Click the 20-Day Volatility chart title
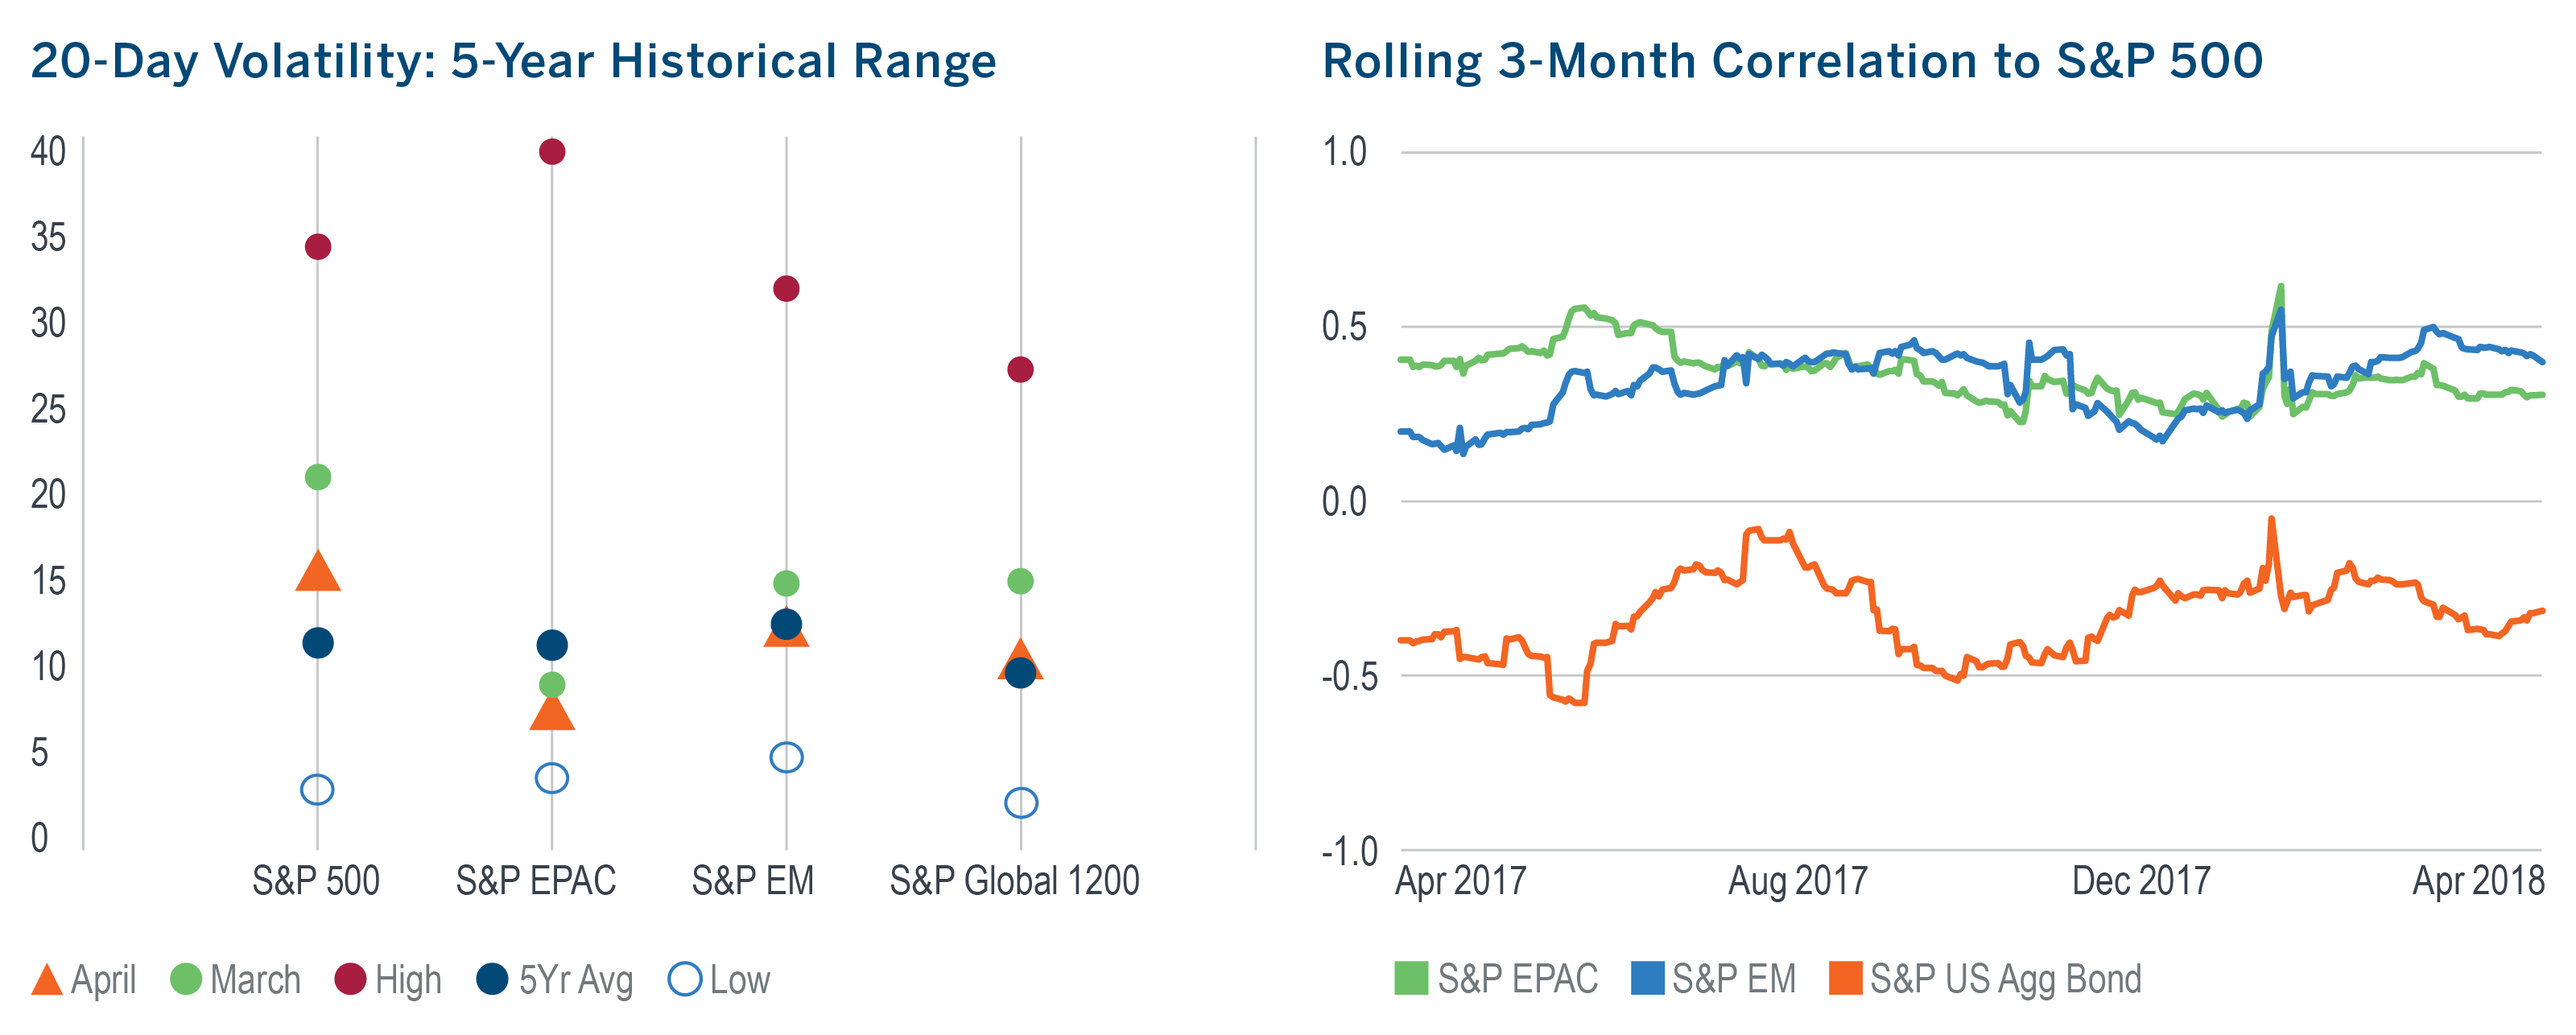Screen dimensions: 2576x1035 tap(513, 61)
